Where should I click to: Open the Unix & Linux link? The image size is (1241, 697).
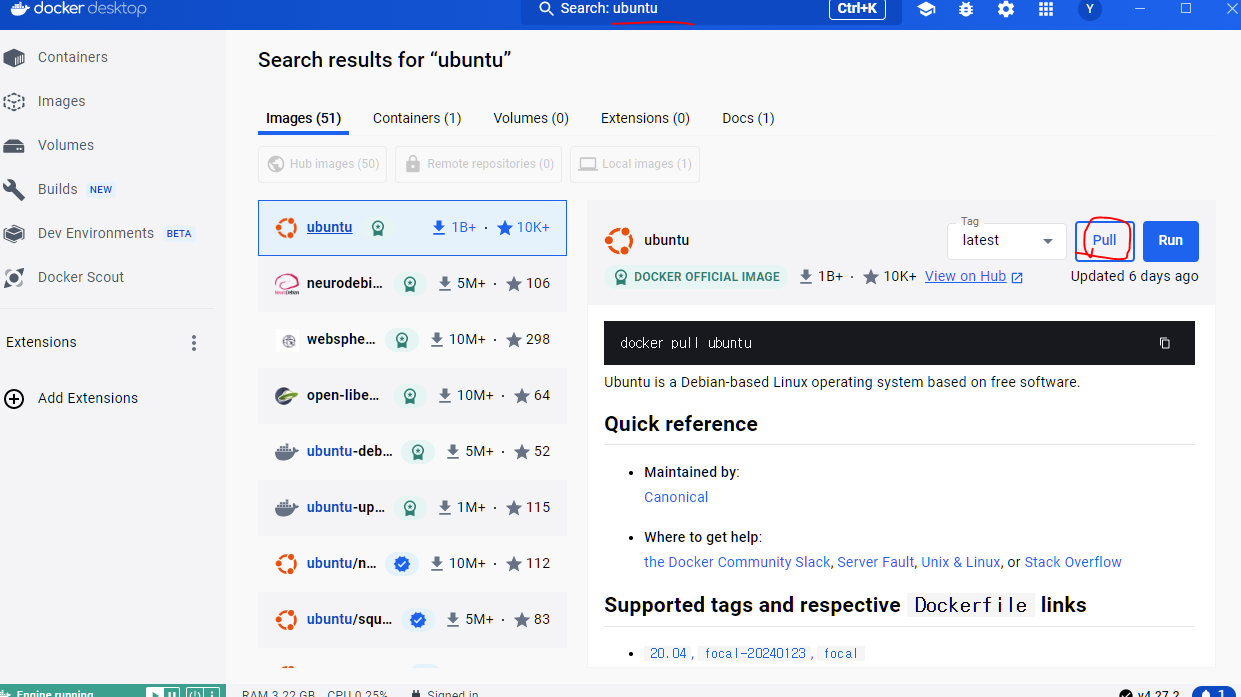pos(961,563)
